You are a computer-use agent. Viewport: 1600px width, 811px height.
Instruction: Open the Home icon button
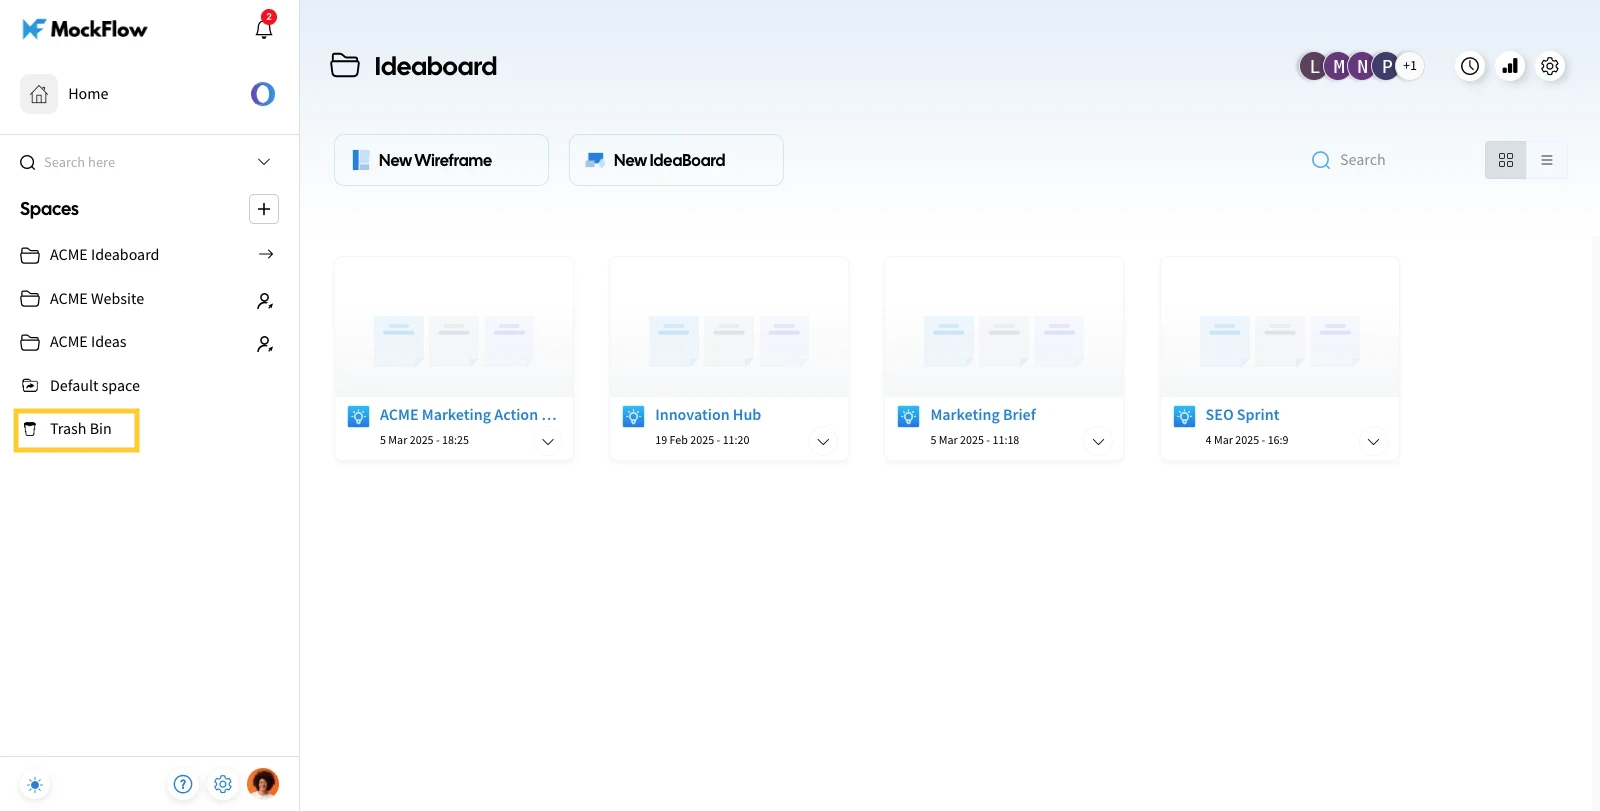click(x=39, y=94)
